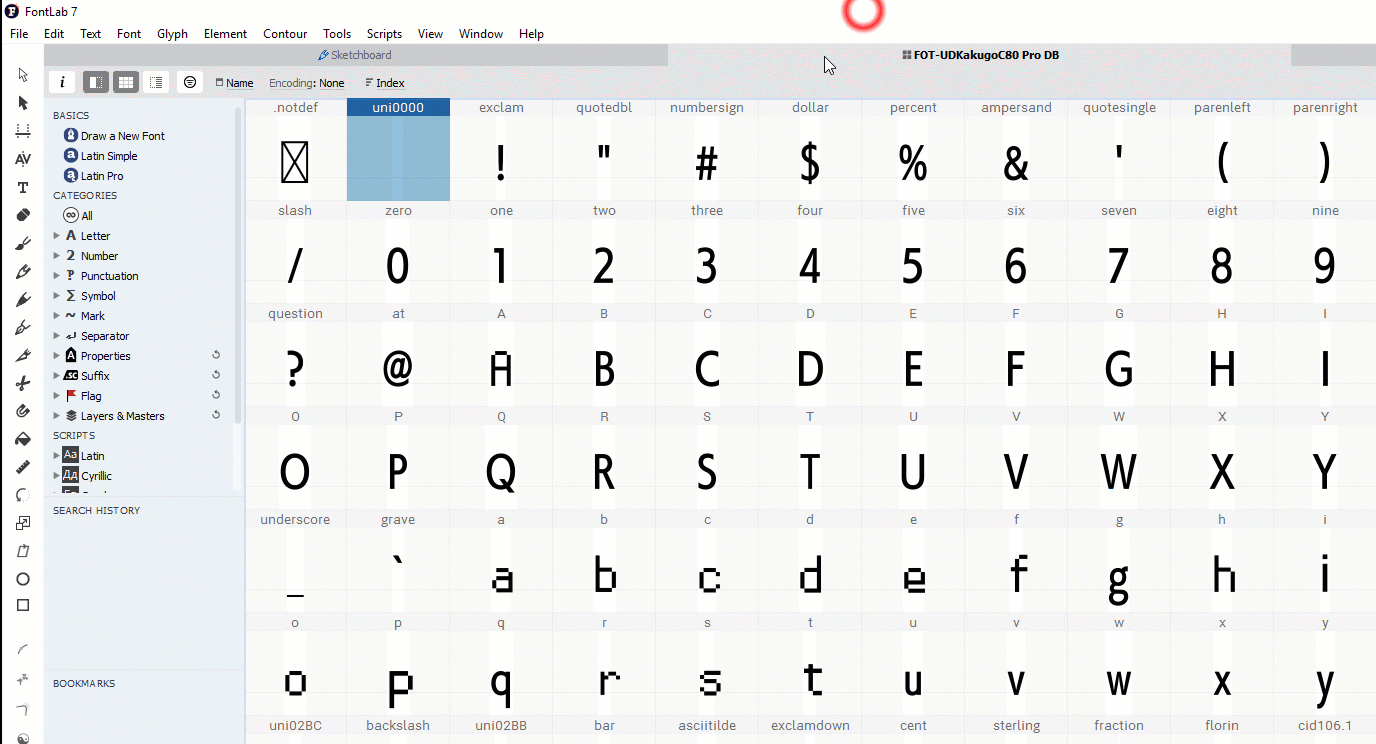Refresh the Flag category

tap(216, 395)
